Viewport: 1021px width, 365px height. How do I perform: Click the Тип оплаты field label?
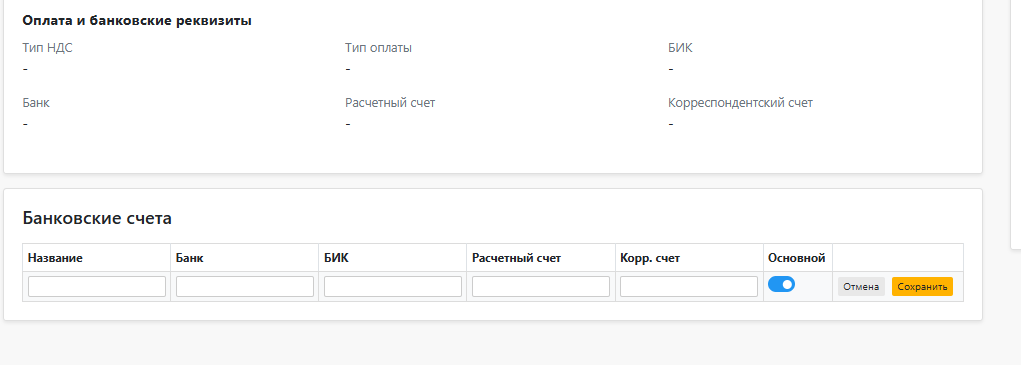[x=378, y=47]
